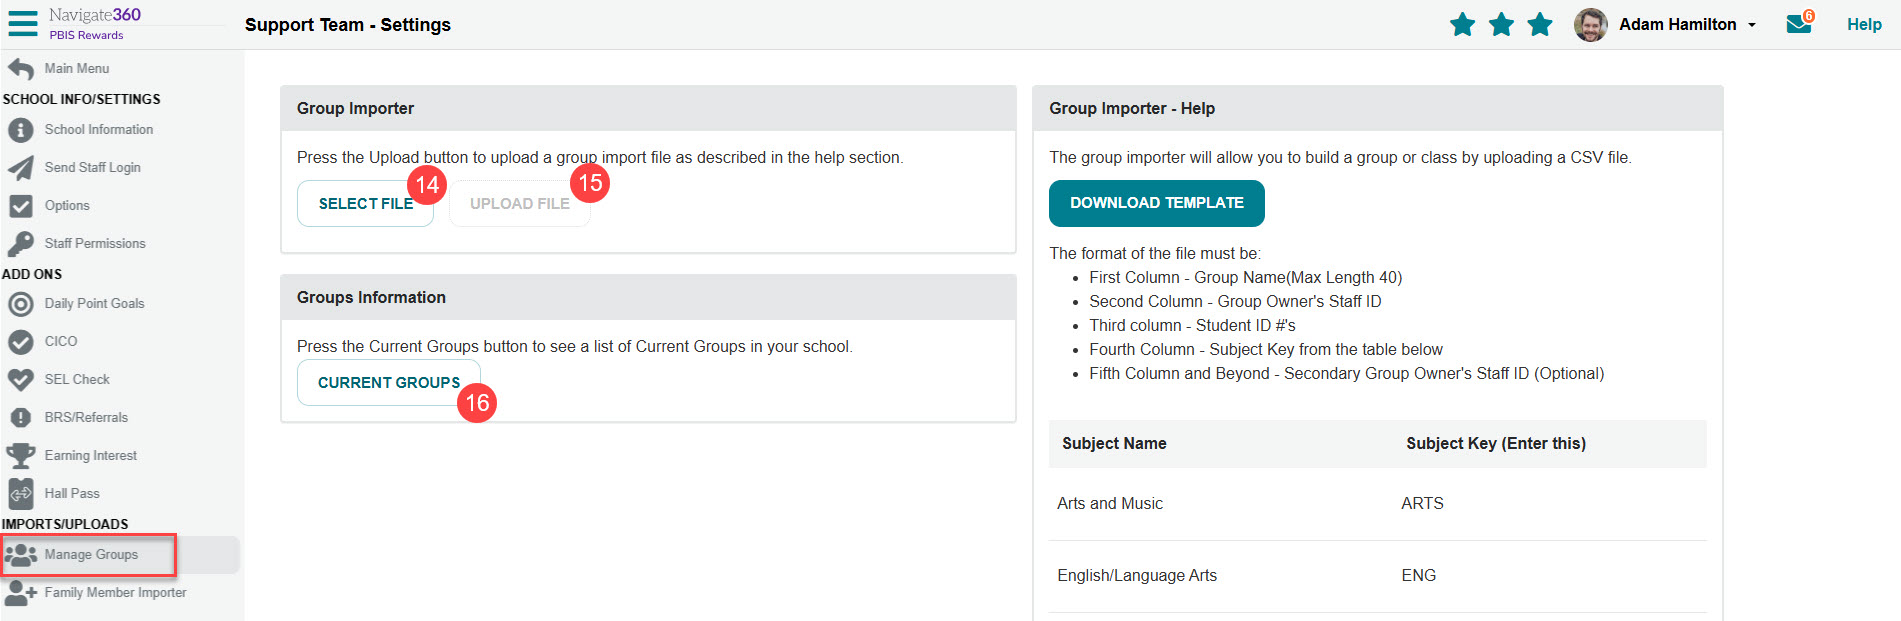Click the Hall Pass icon

20,494
